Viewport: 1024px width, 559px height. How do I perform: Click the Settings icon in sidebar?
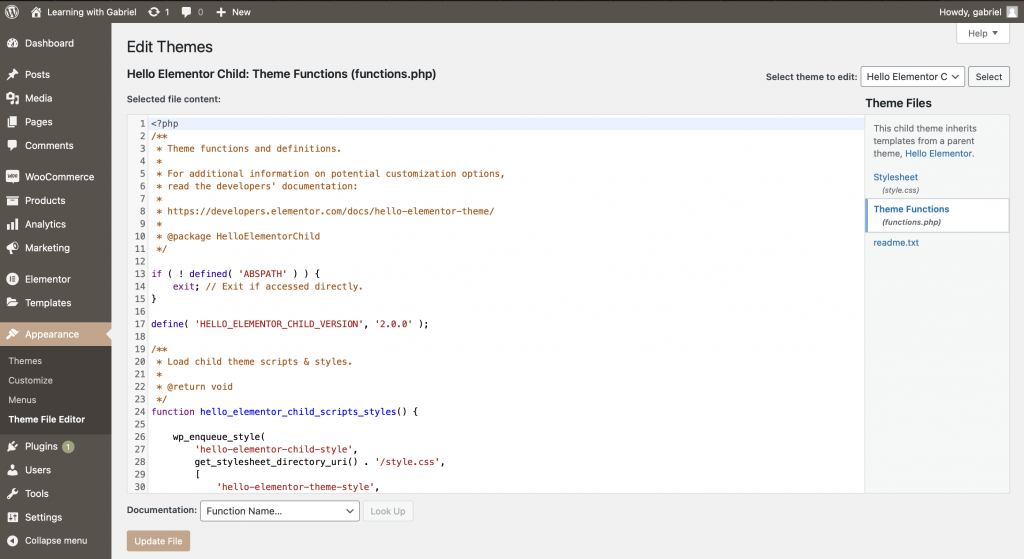click(12, 517)
